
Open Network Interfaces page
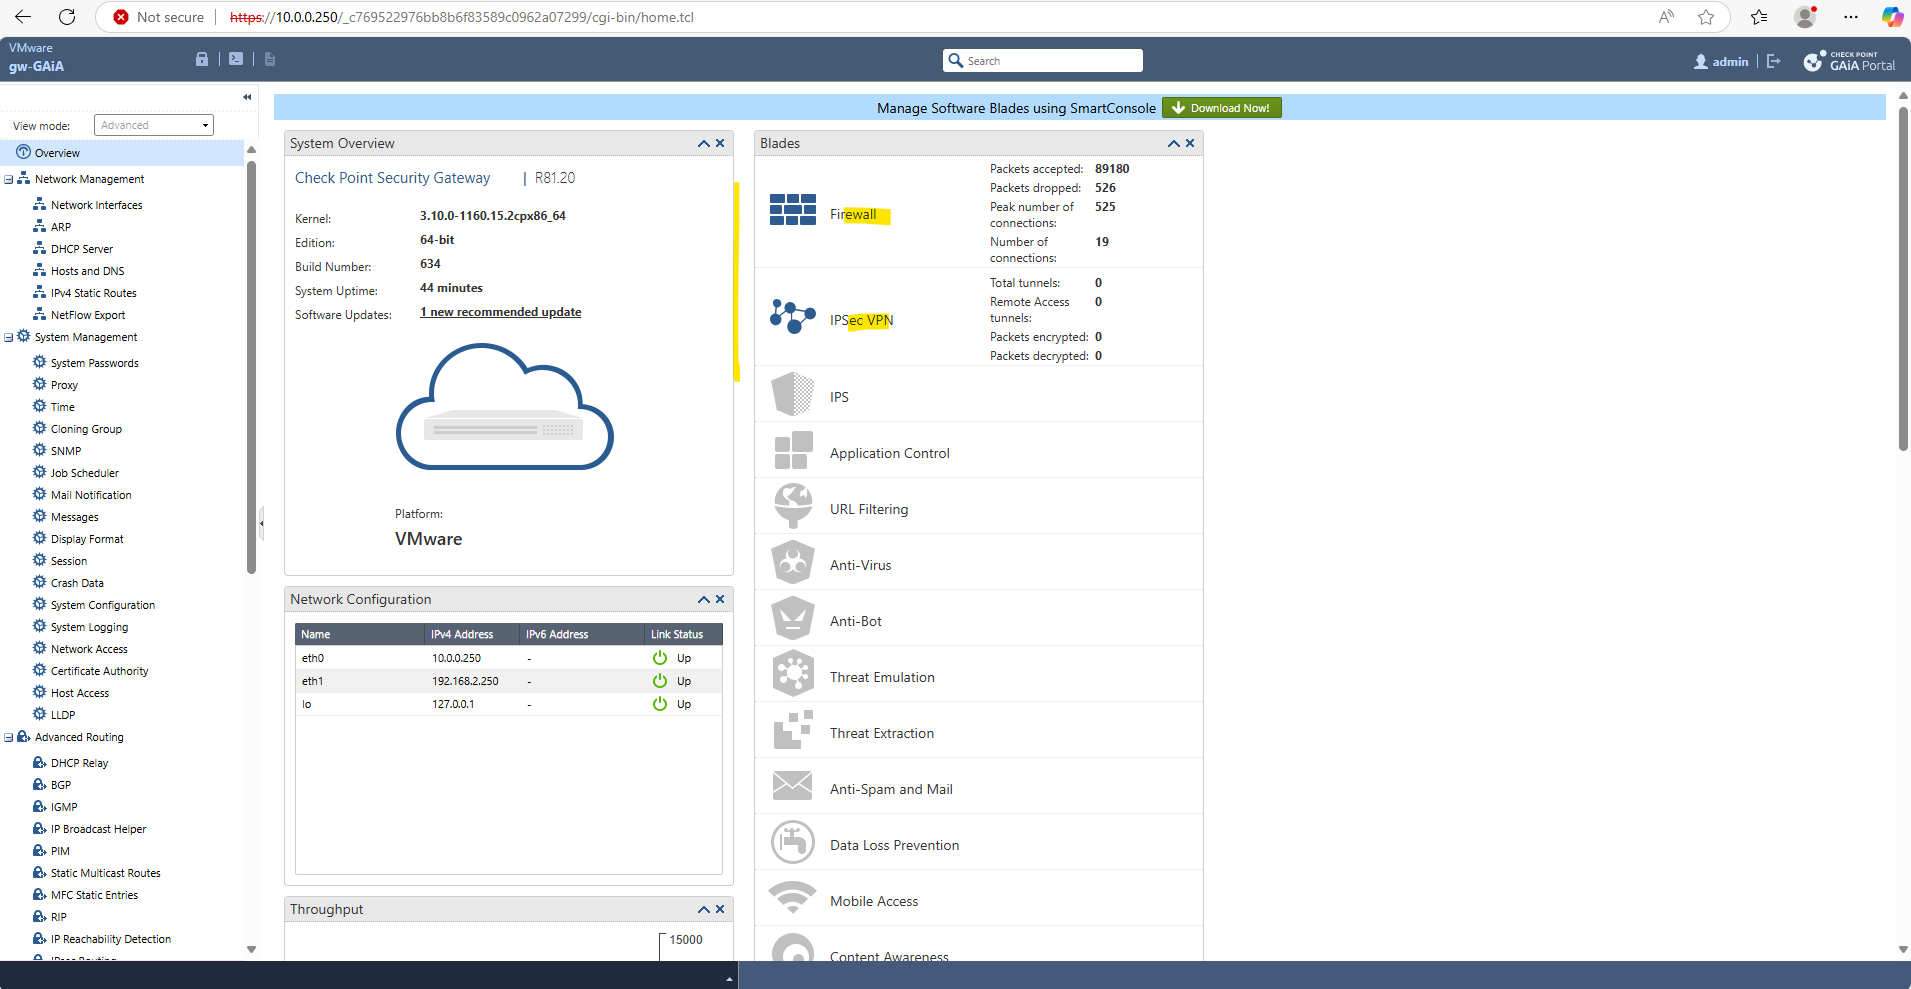[96, 205]
